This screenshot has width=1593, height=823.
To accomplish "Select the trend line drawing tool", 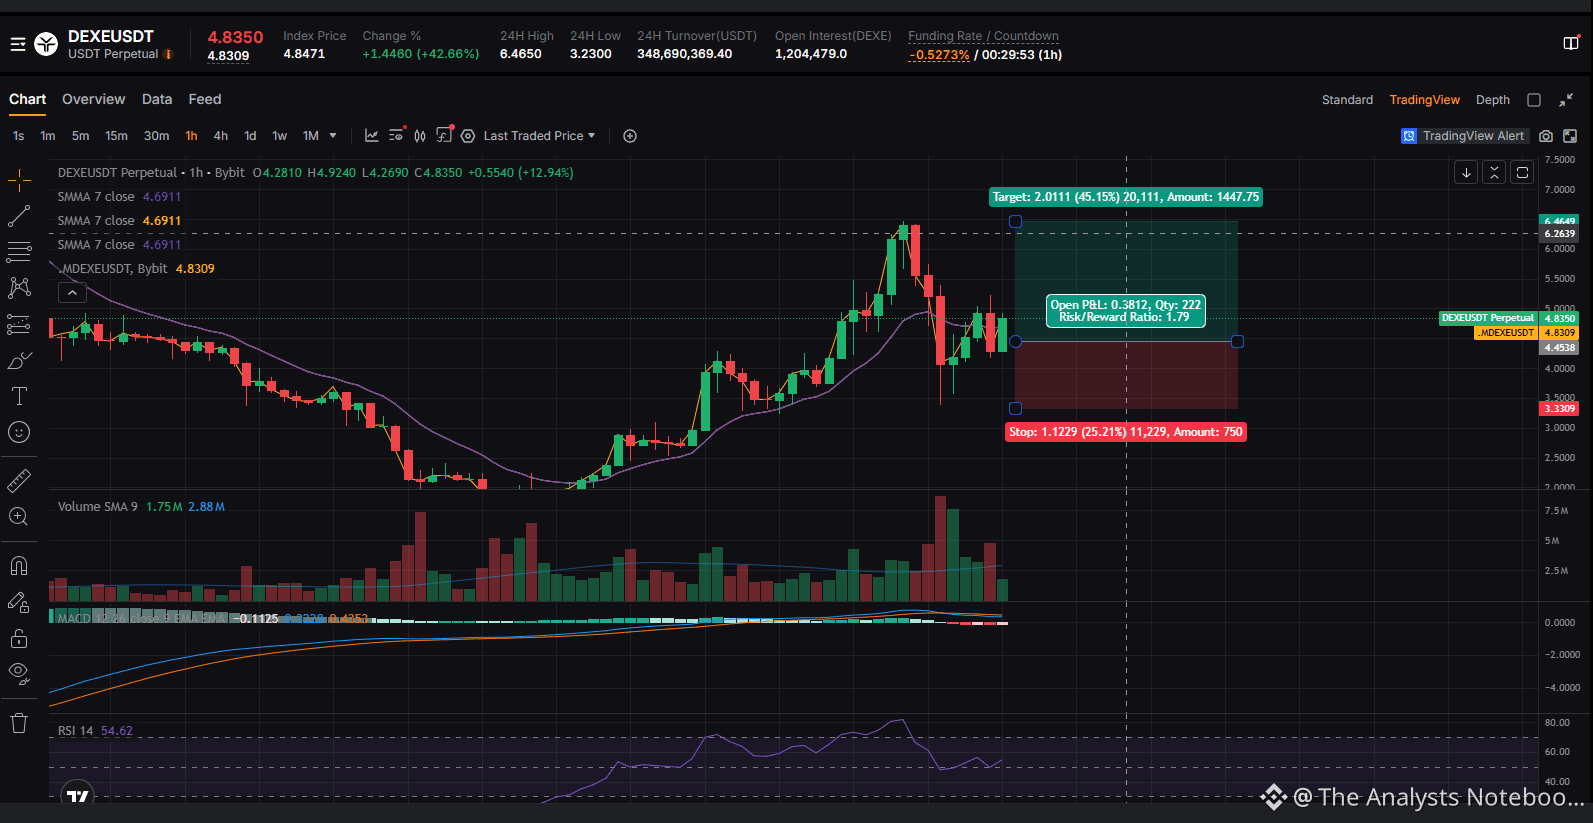I will (19, 216).
